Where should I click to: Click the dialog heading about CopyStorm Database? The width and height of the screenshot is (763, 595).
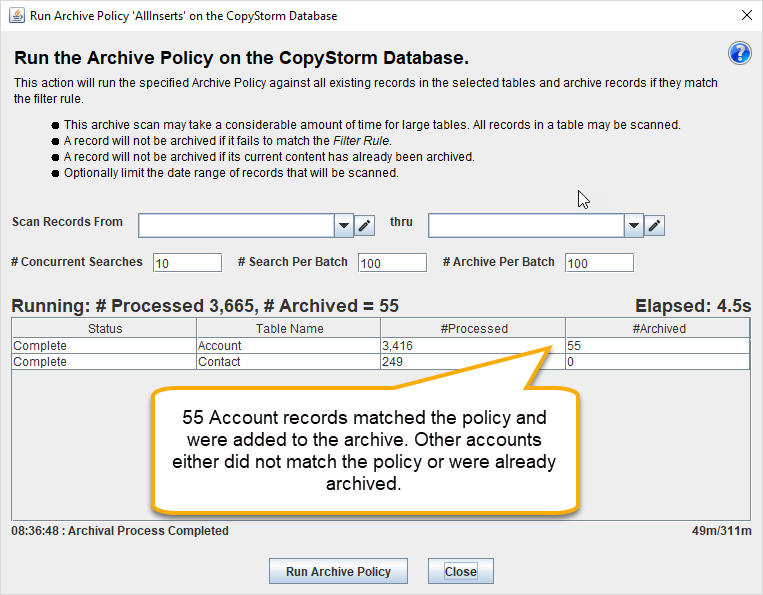[241, 57]
